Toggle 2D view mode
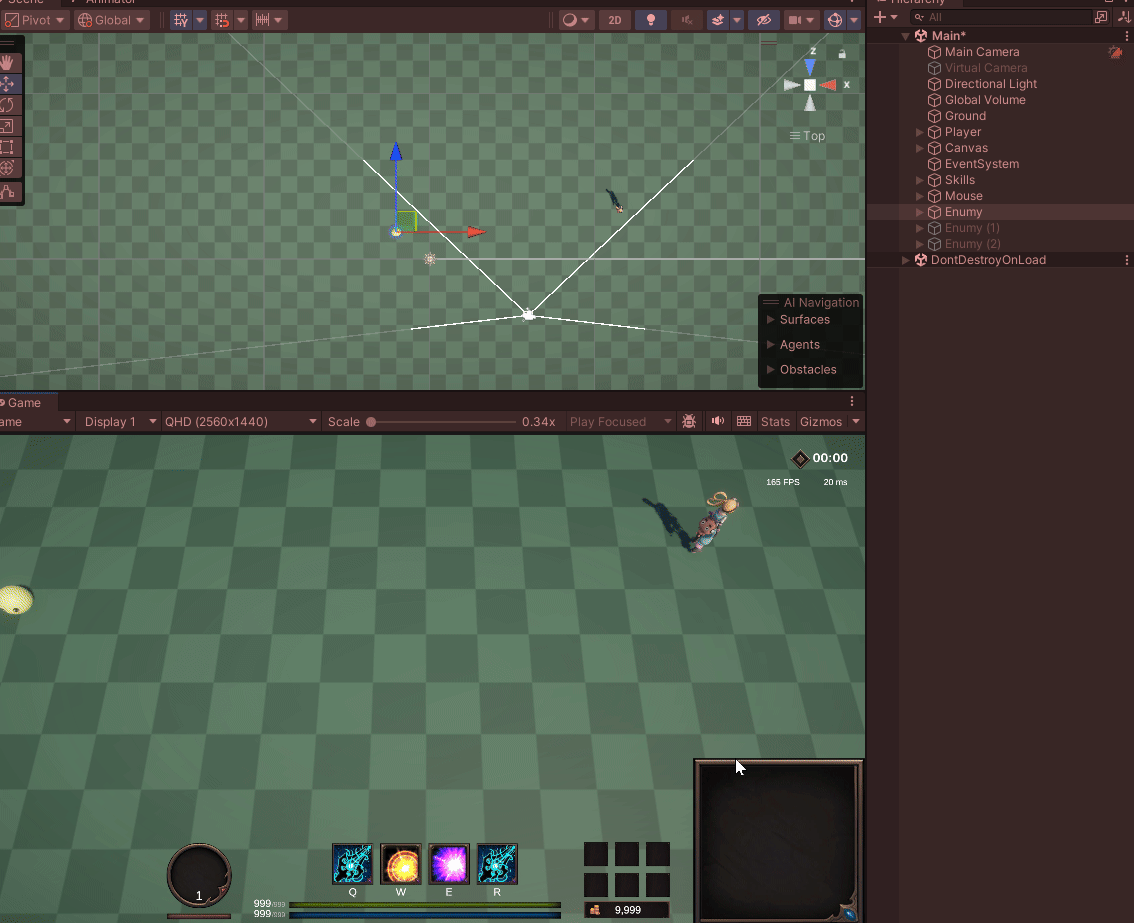The width and height of the screenshot is (1134, 923). click(x=615, y=20)
